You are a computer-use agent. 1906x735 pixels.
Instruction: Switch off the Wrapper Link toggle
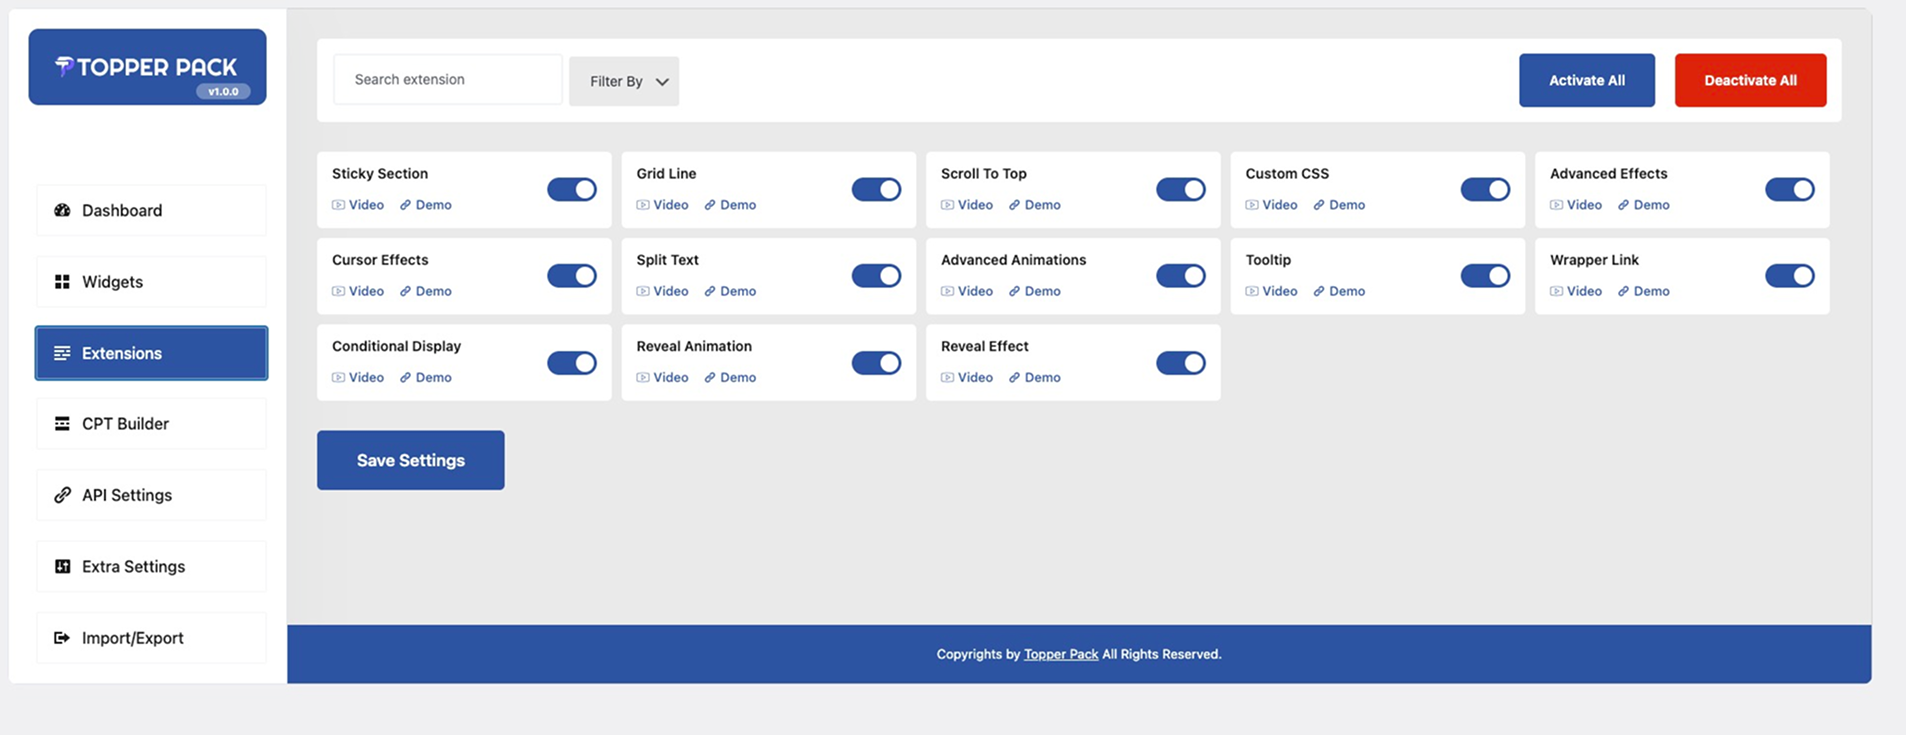coord(1789,276)
